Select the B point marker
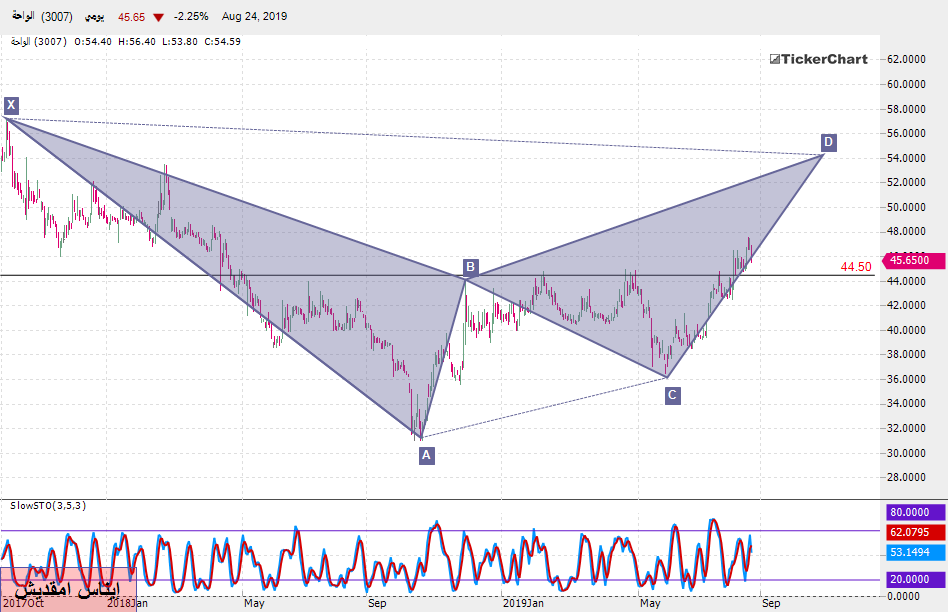Viewport: 948px width, 612px height. click(x=470, y=267)
